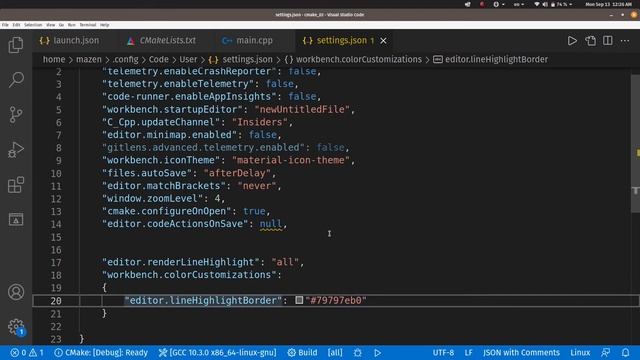The width and height of the screenshot is (640, 360).
Task: Click the User breadcrumb segment
Action: coord(188,60)
